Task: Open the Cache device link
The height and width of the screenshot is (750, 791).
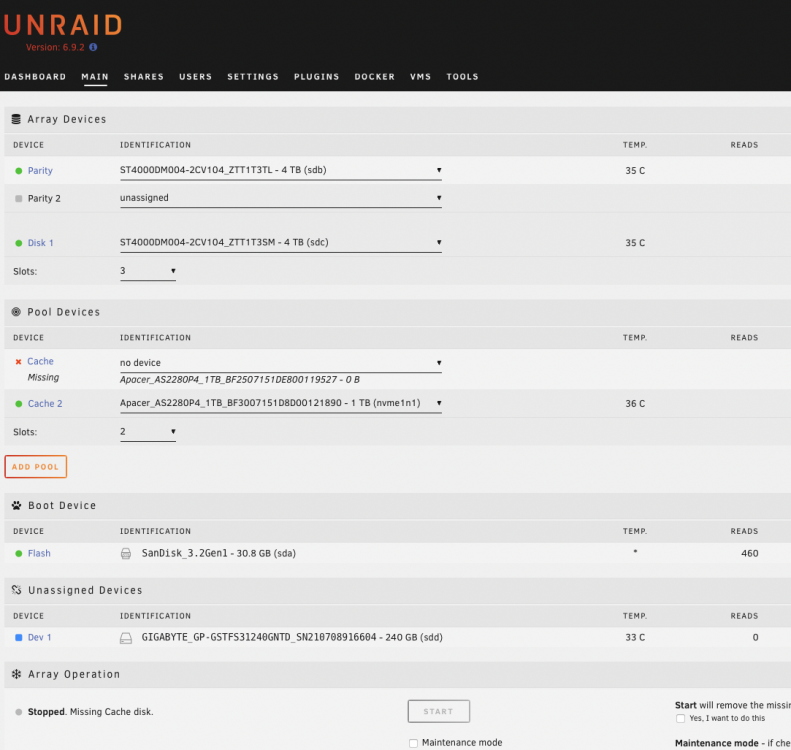Action: coord(40,361)
